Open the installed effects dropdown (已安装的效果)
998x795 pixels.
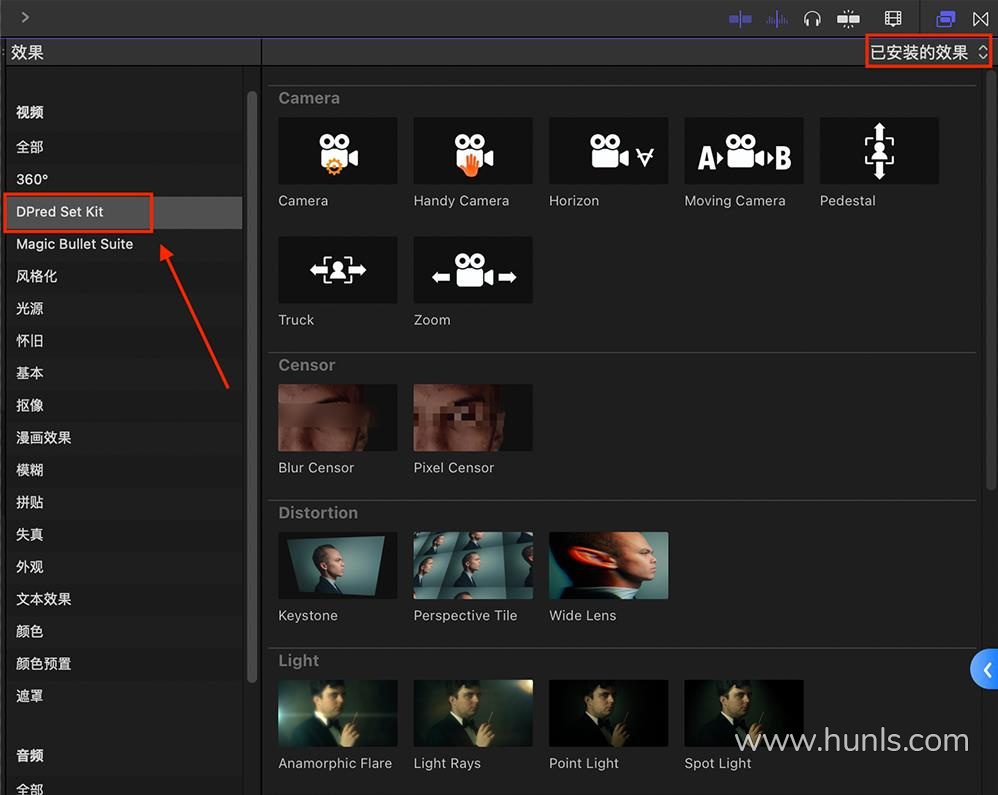pos(929,52)
